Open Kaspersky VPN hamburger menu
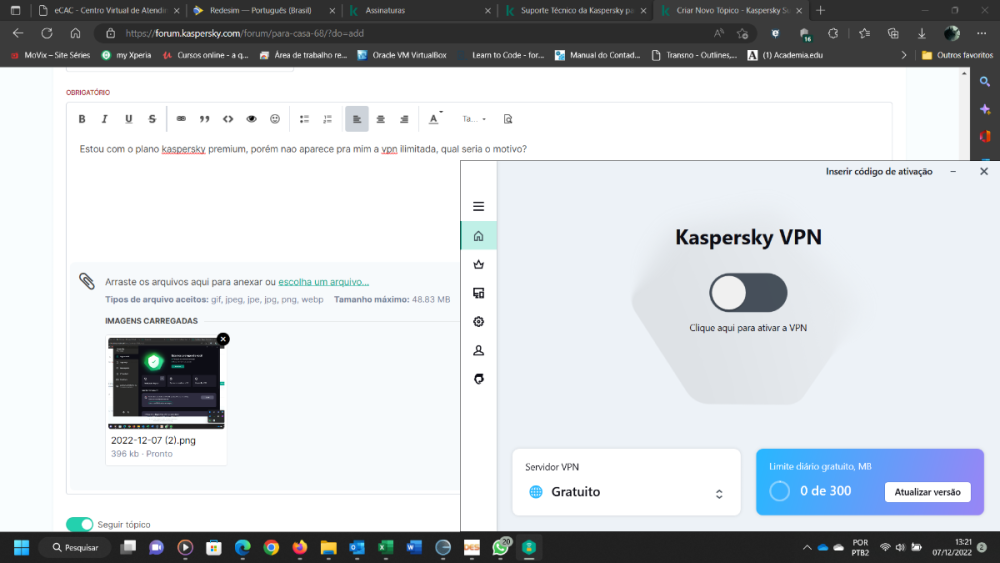Viewport: 1000px width, 563px height. click(478, 207)
